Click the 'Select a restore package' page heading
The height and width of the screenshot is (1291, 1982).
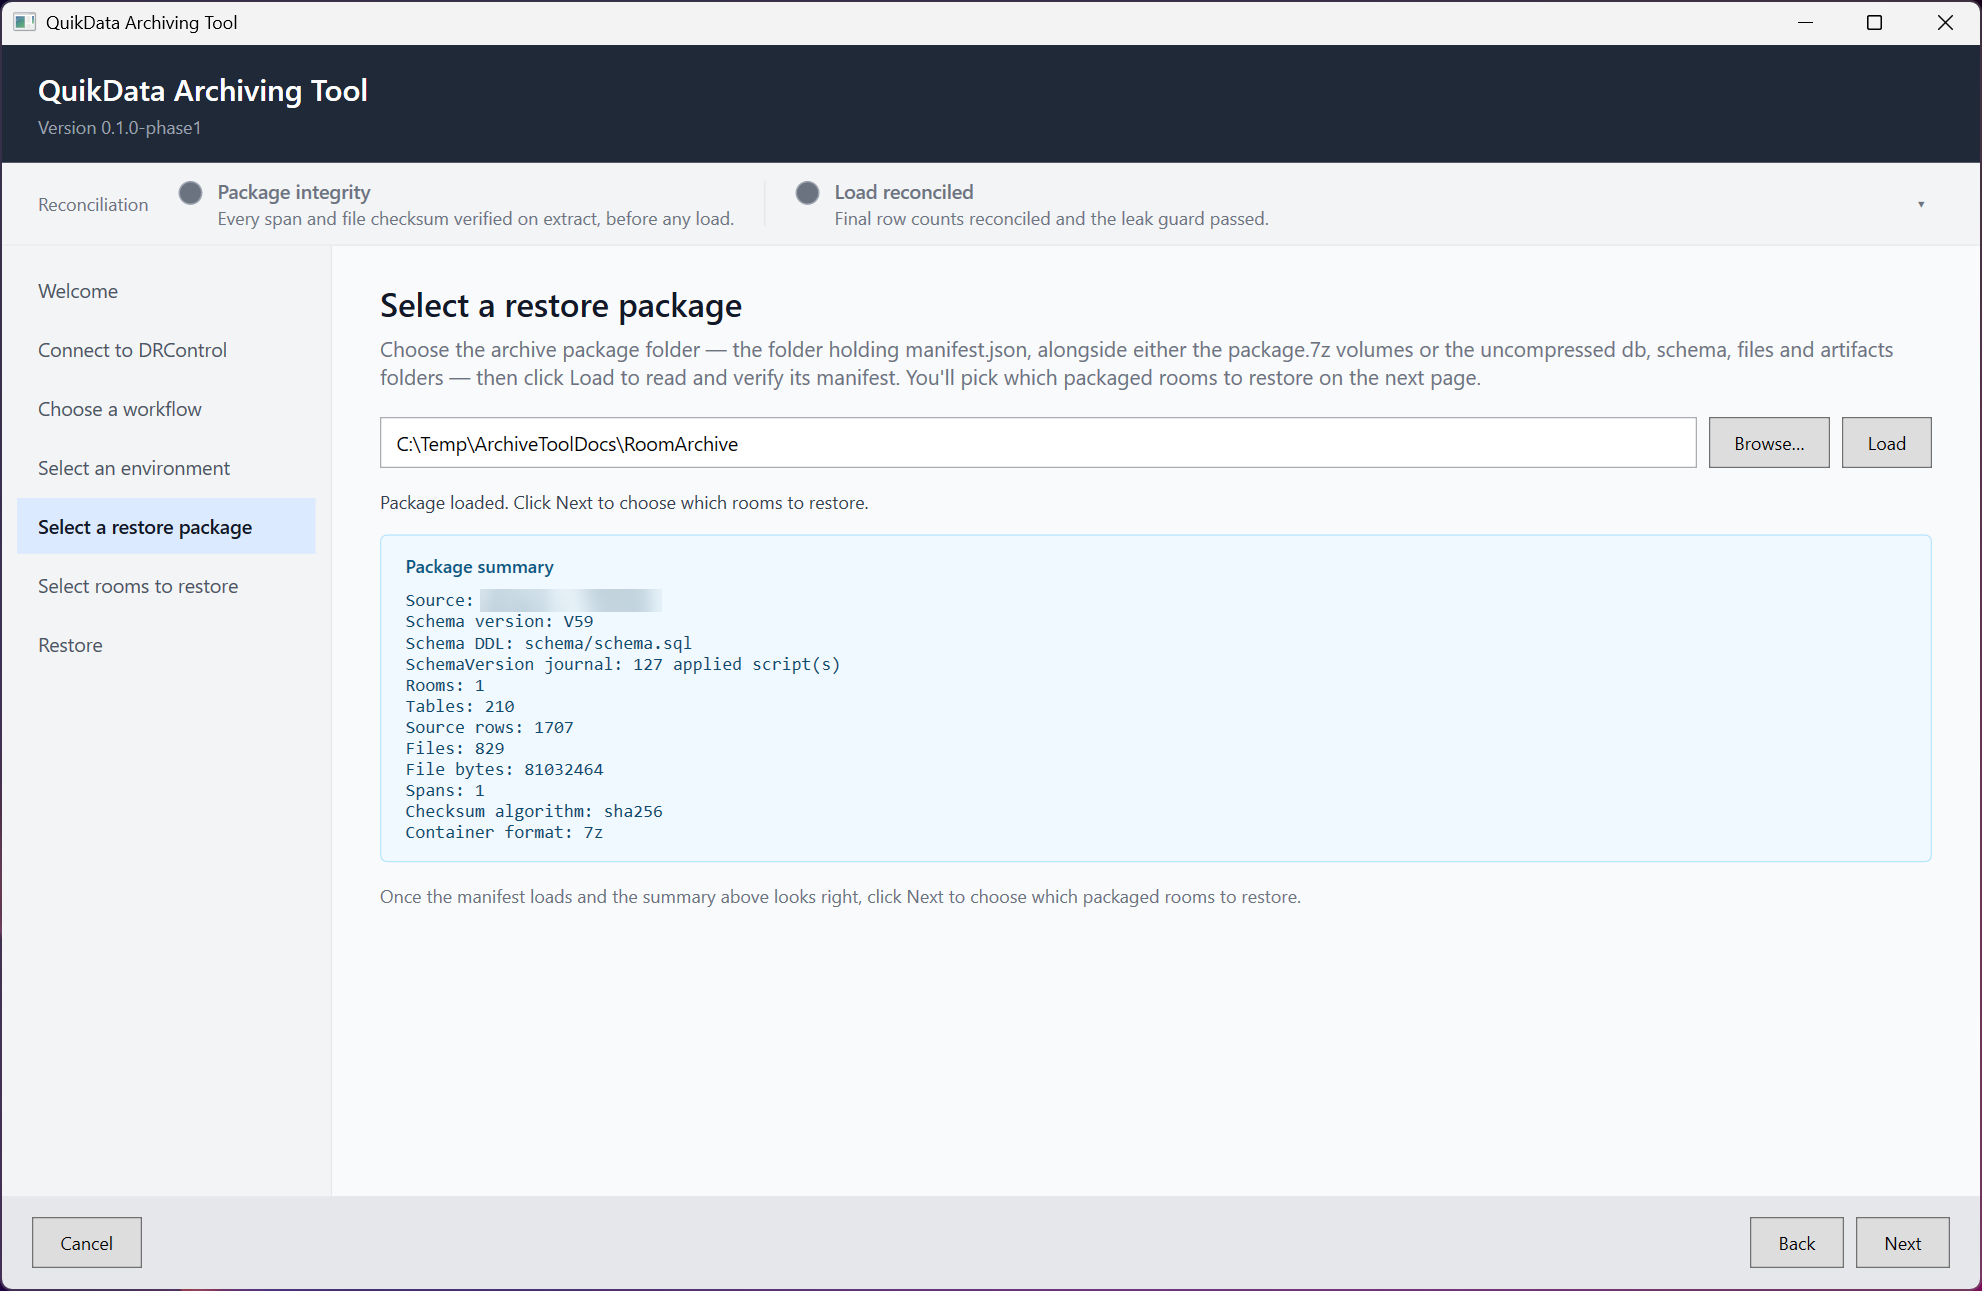[561, 306]
